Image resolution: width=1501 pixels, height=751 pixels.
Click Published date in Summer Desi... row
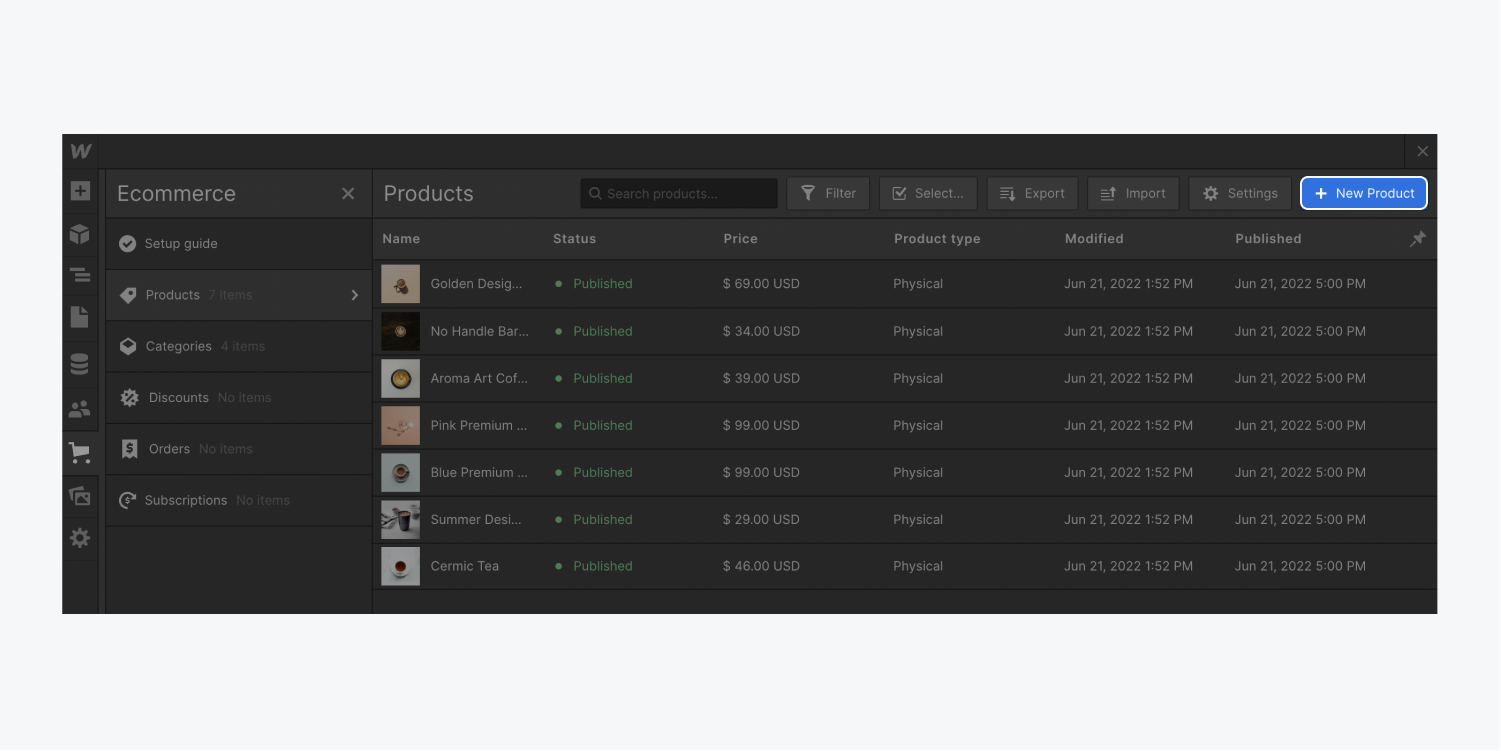click(1300, 519)
